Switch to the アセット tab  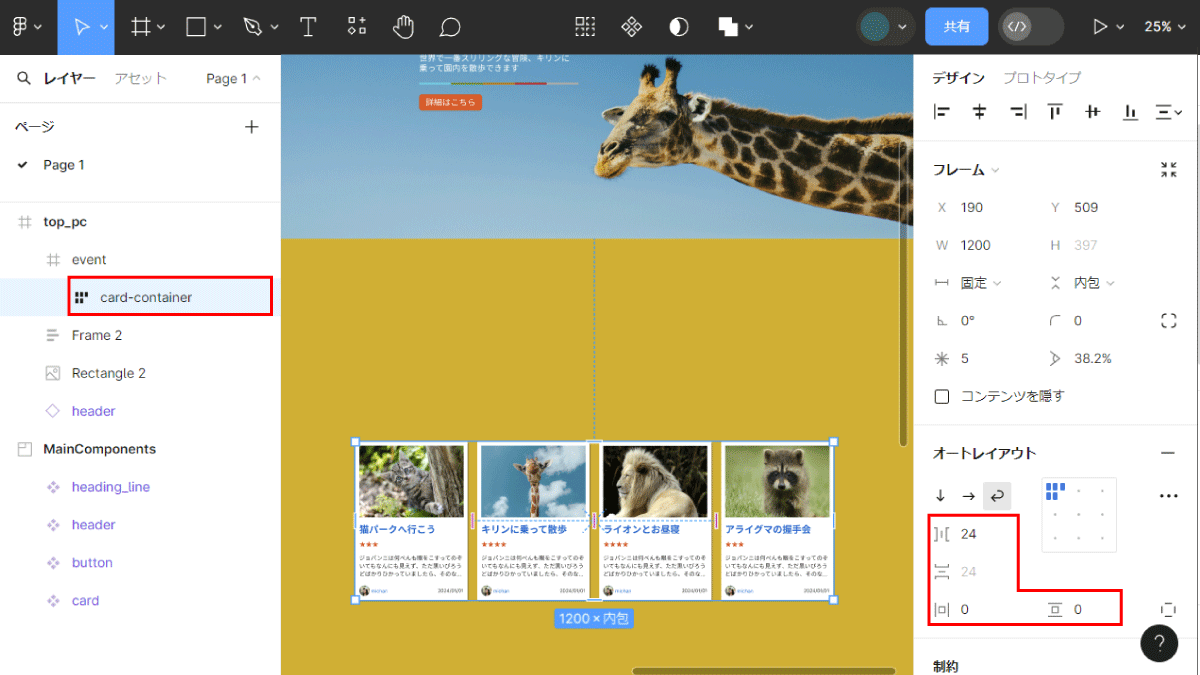[140, 79]
